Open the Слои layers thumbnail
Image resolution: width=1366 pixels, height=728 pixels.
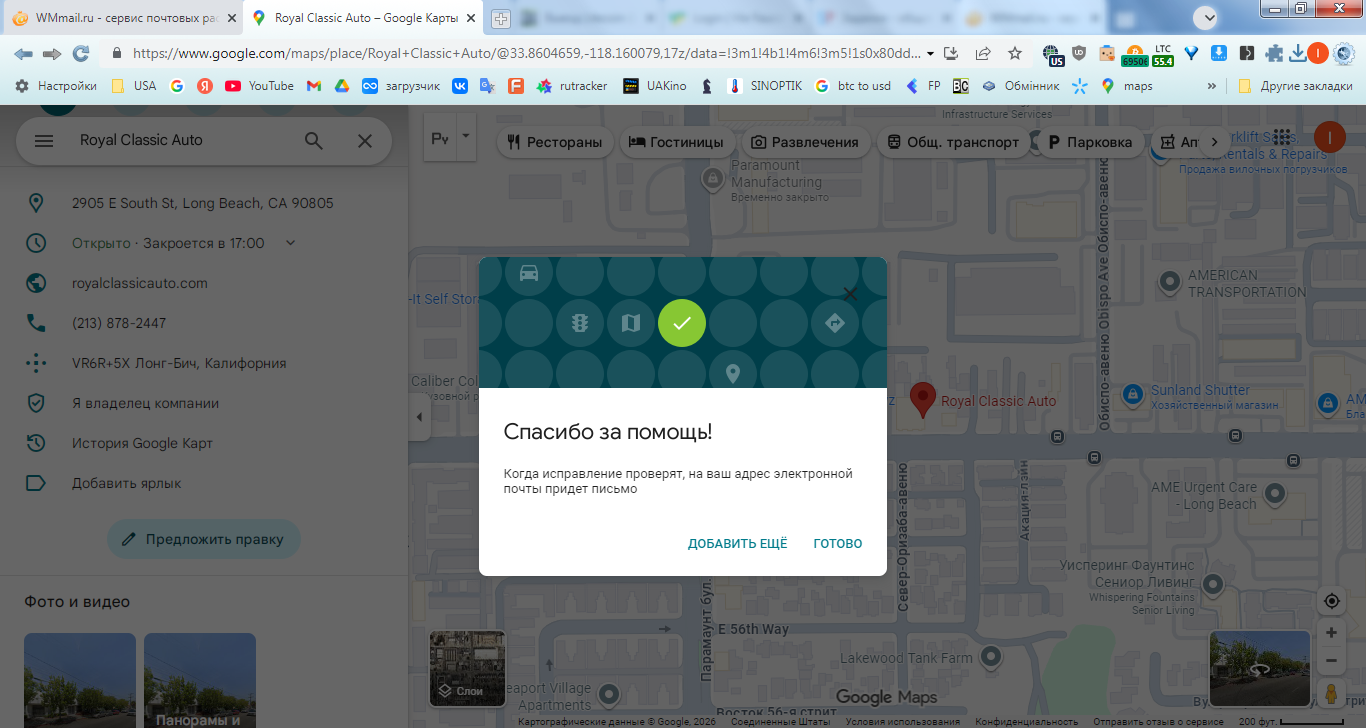click(x=467, y=669)
